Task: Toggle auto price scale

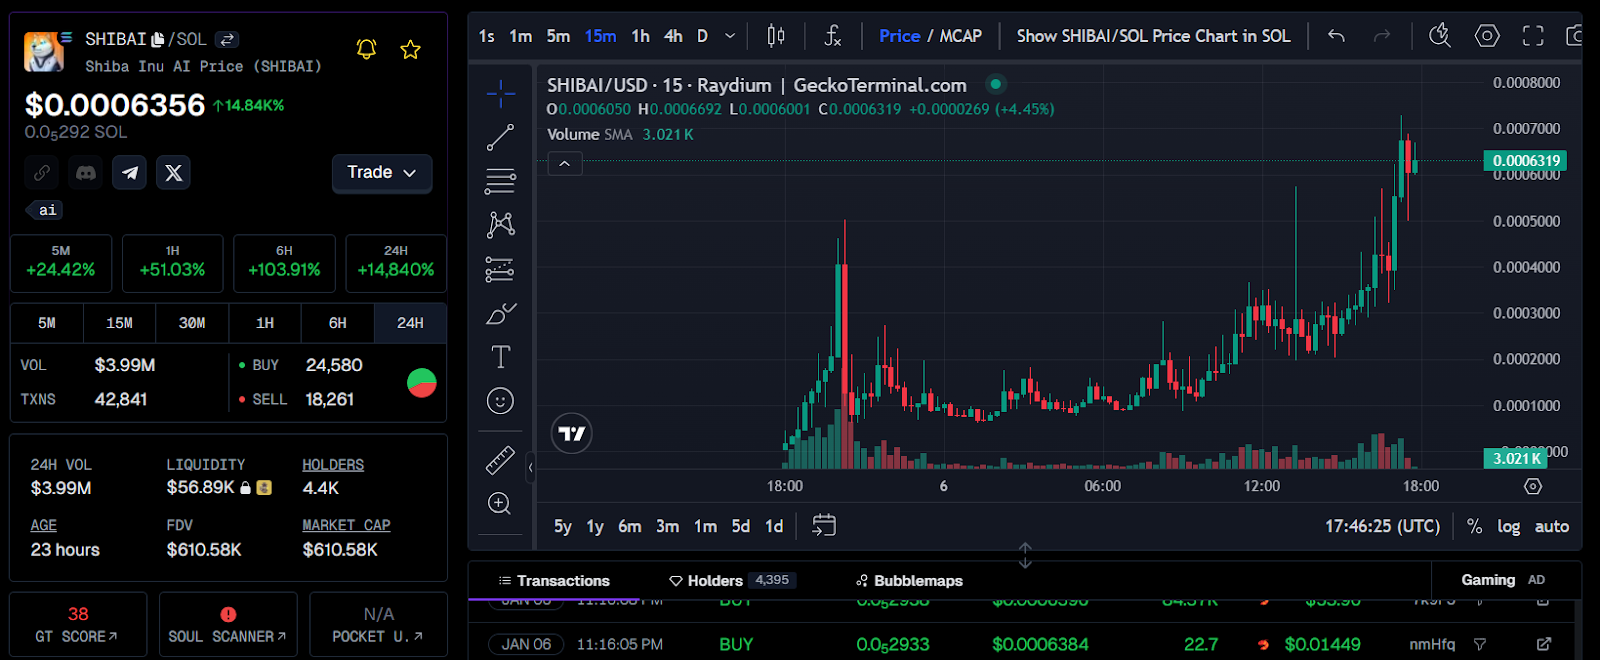Action: 1552,526
